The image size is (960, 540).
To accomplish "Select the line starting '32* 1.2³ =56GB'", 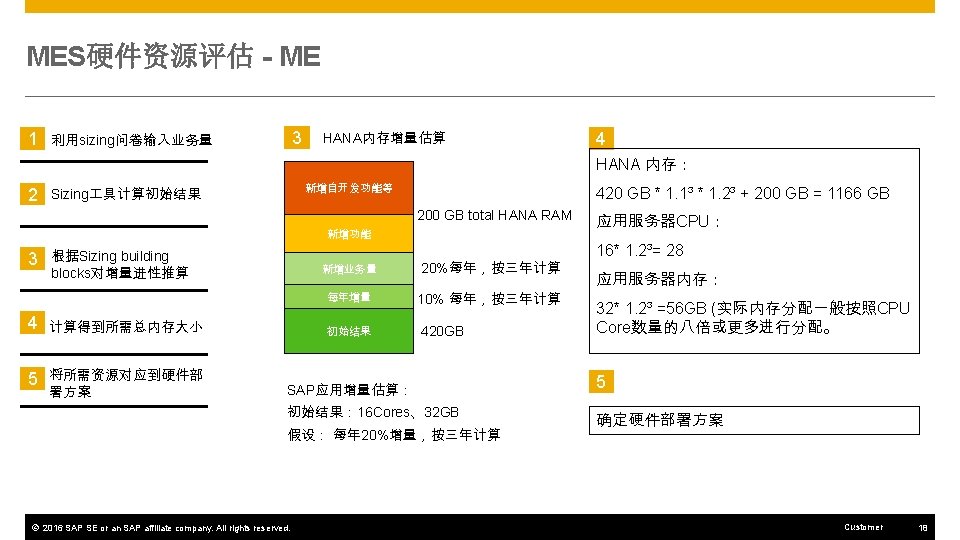I will coord(753,317).
